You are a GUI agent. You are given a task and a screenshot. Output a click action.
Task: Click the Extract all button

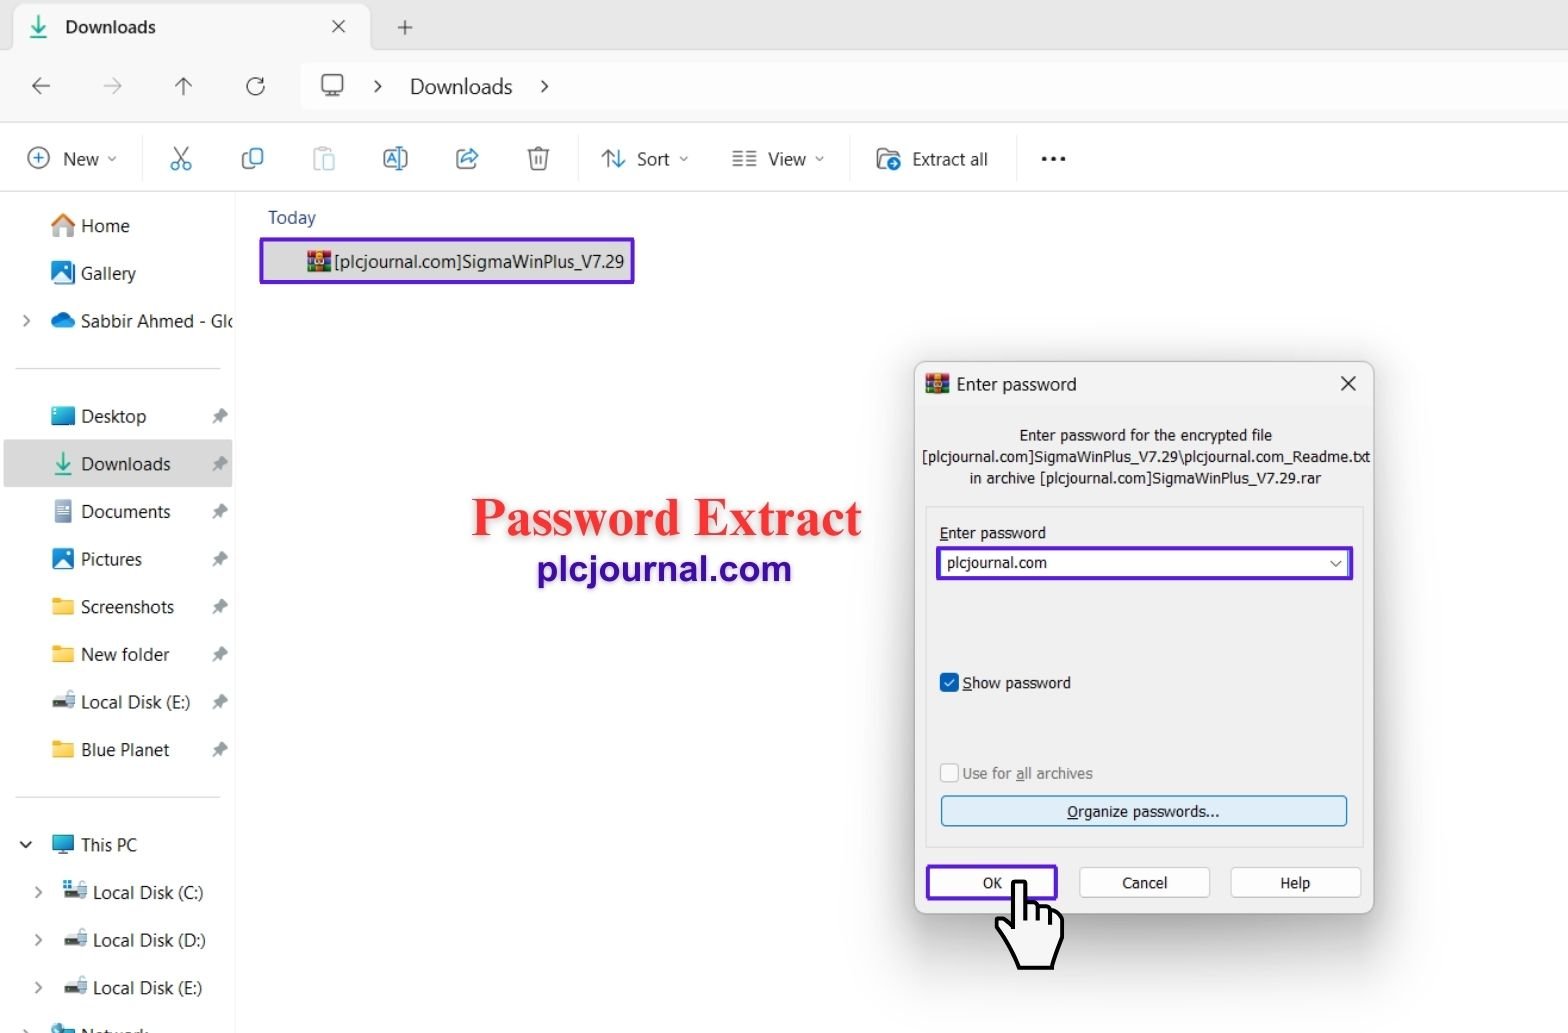(932, 159)
